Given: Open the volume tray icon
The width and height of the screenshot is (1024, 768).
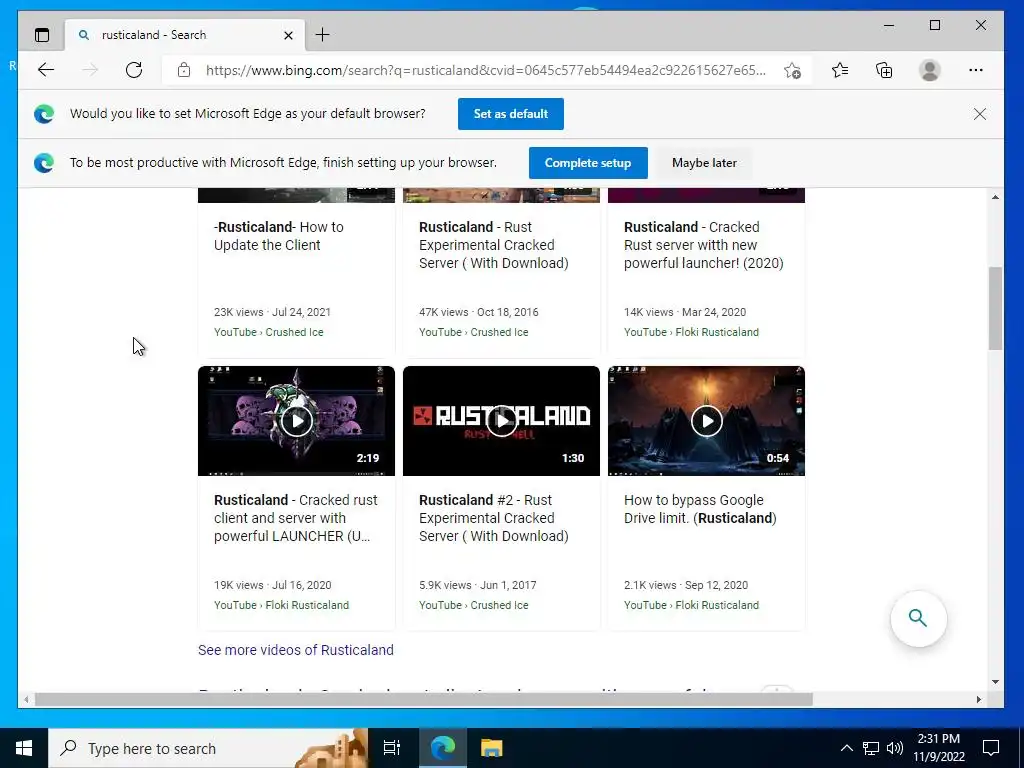Looking at the screenshot, I should 895,748.
